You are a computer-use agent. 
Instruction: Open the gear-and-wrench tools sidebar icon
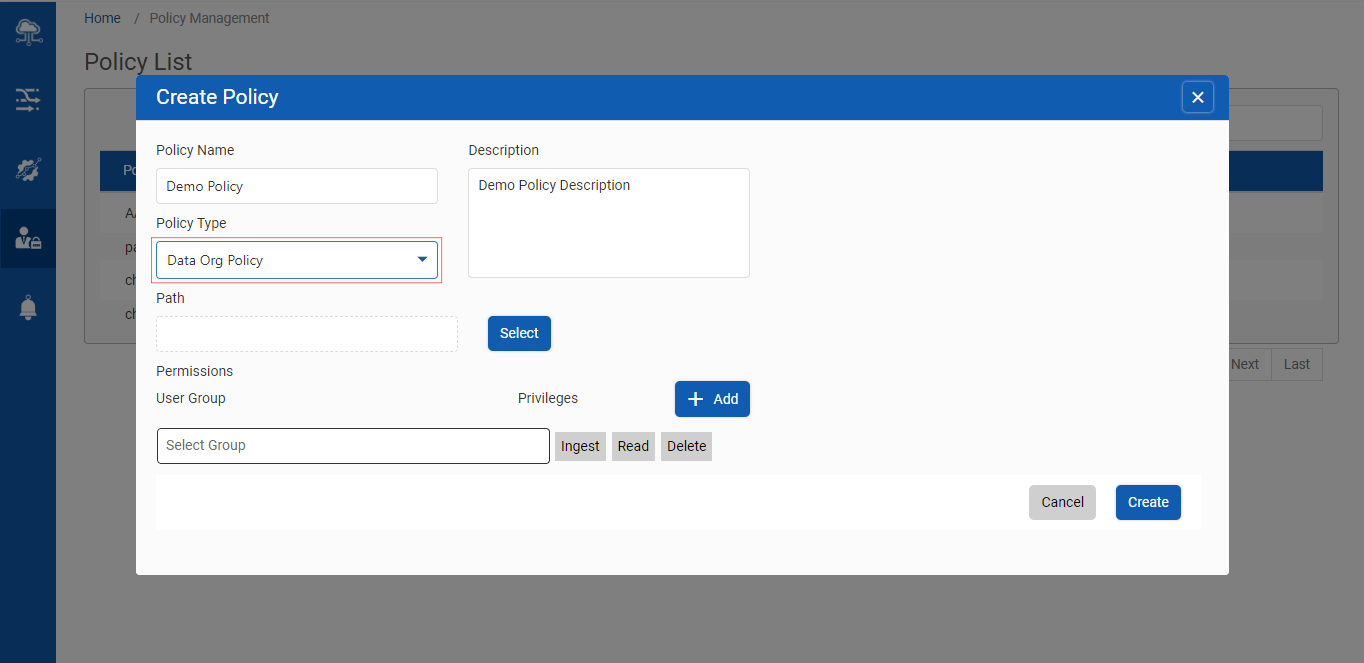[x=28, y=169]
